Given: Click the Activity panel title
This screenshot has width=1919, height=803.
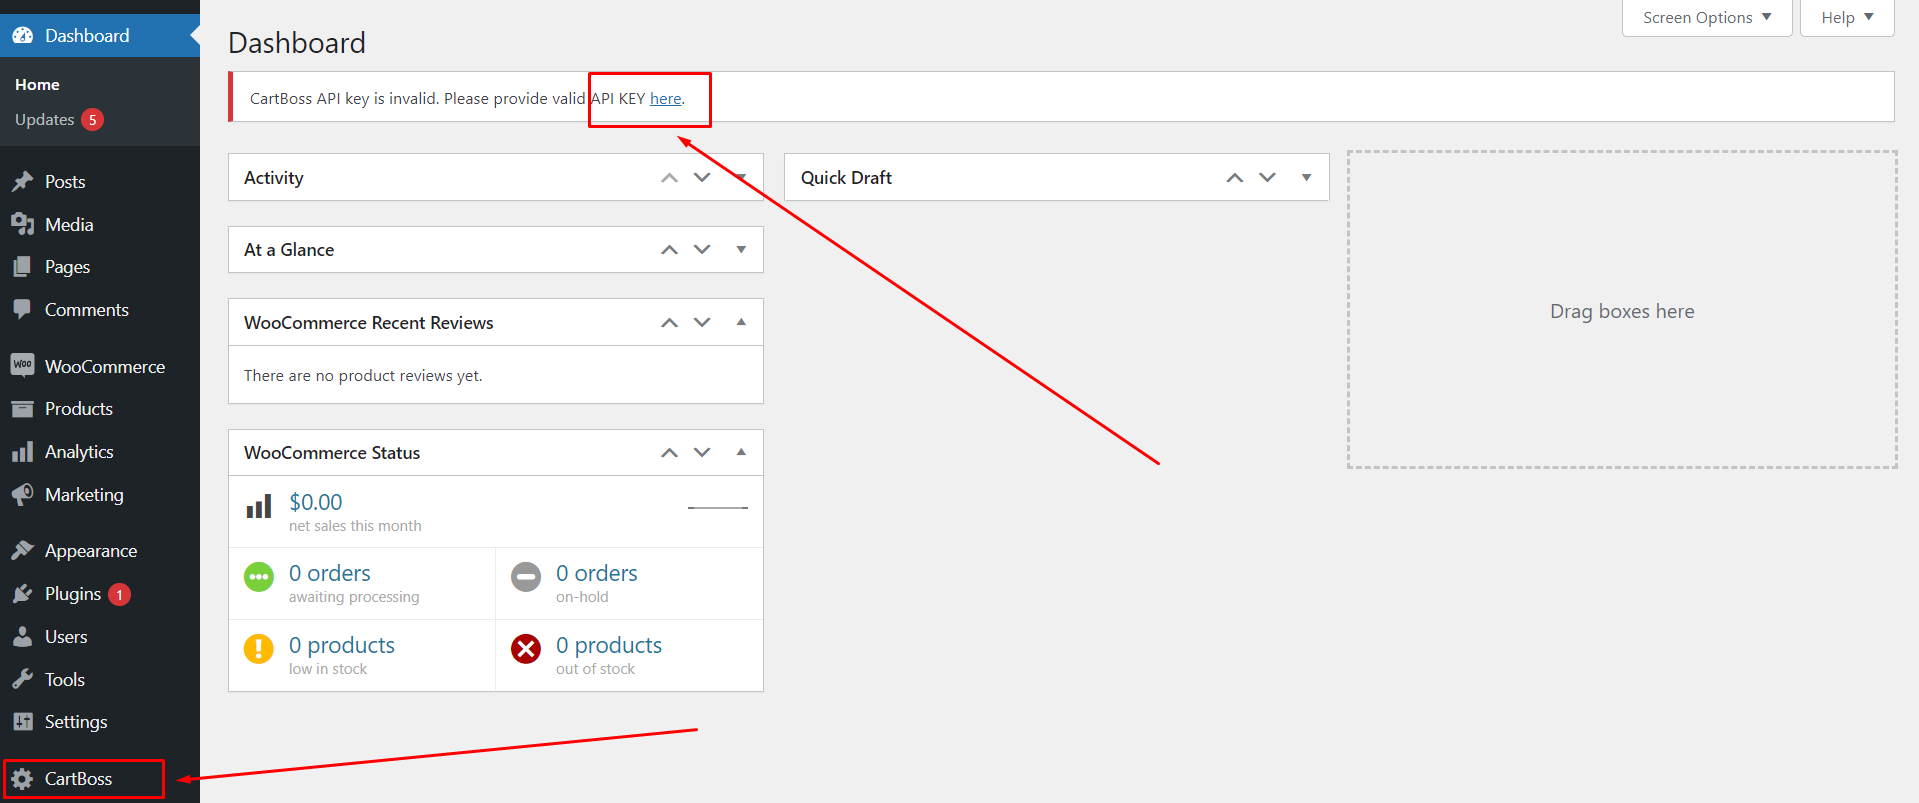Looking at the screenshot, I should pos(274,178).
